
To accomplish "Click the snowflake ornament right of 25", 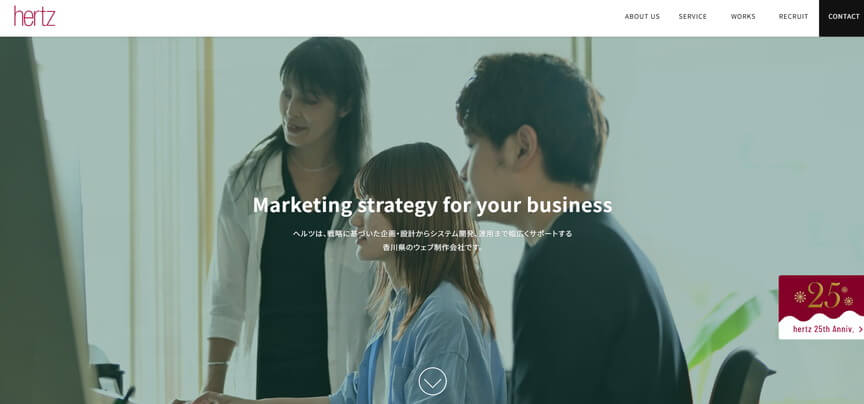I will pos(848,301).
